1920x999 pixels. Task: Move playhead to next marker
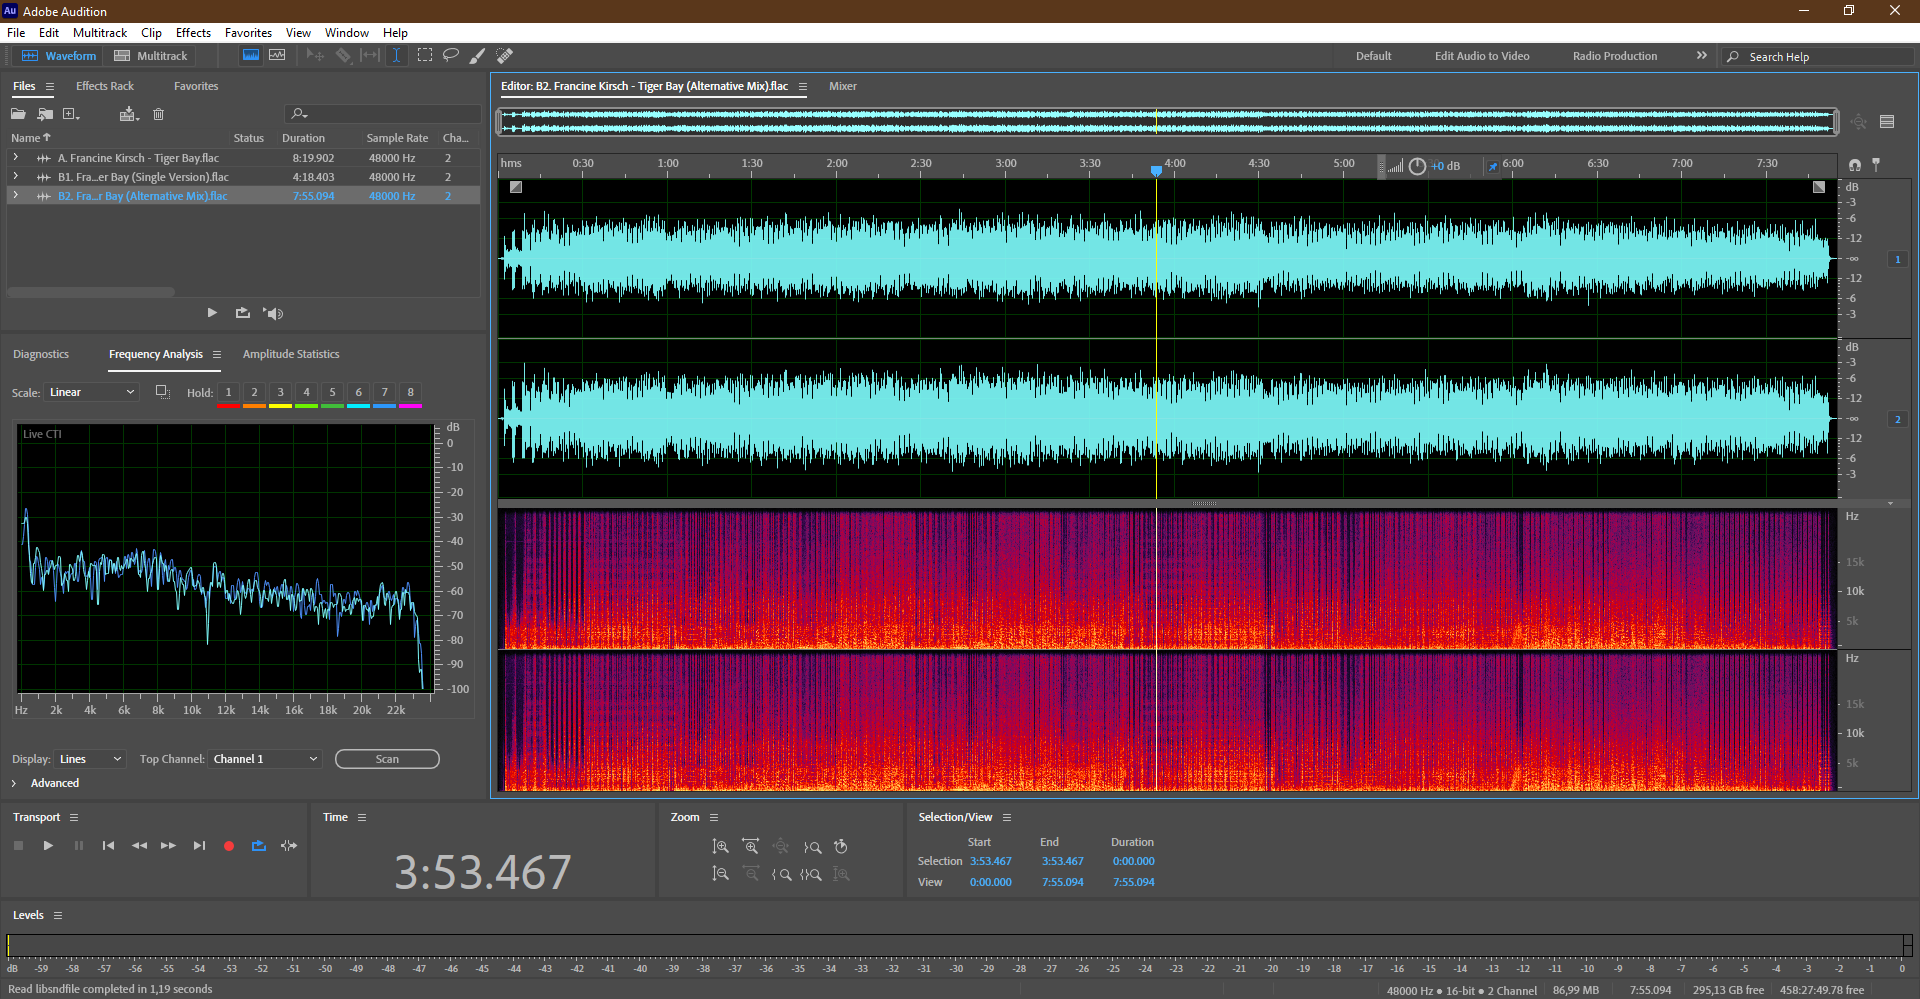click(x=199, y=846)
